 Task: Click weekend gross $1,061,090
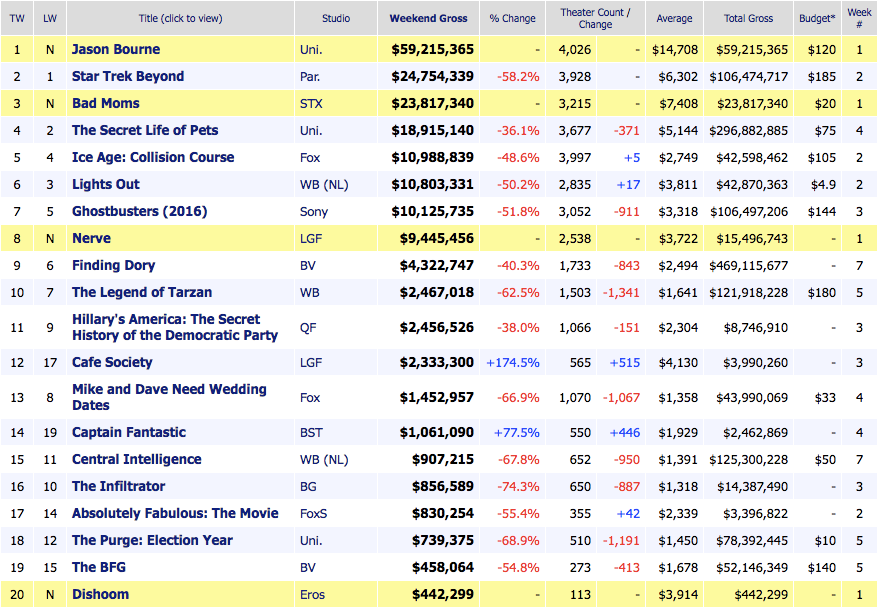(437, 432)
